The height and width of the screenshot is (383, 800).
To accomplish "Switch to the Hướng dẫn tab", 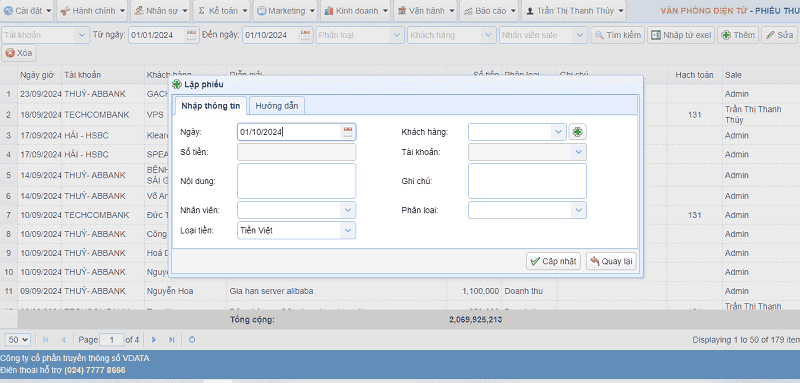I will click(278, 106).
